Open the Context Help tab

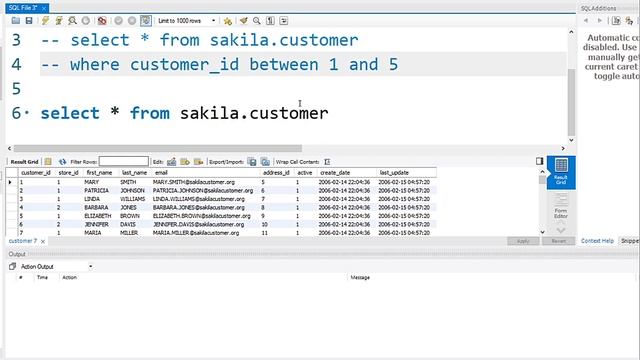click(597, 241)
